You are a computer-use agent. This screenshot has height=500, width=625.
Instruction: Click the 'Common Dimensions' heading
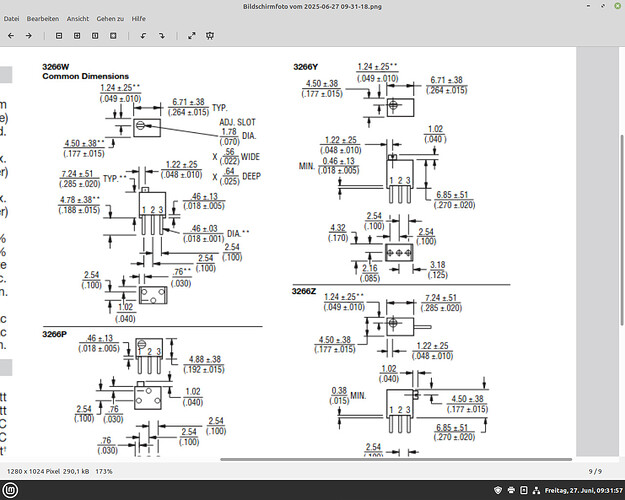click(x=86, y=76)
